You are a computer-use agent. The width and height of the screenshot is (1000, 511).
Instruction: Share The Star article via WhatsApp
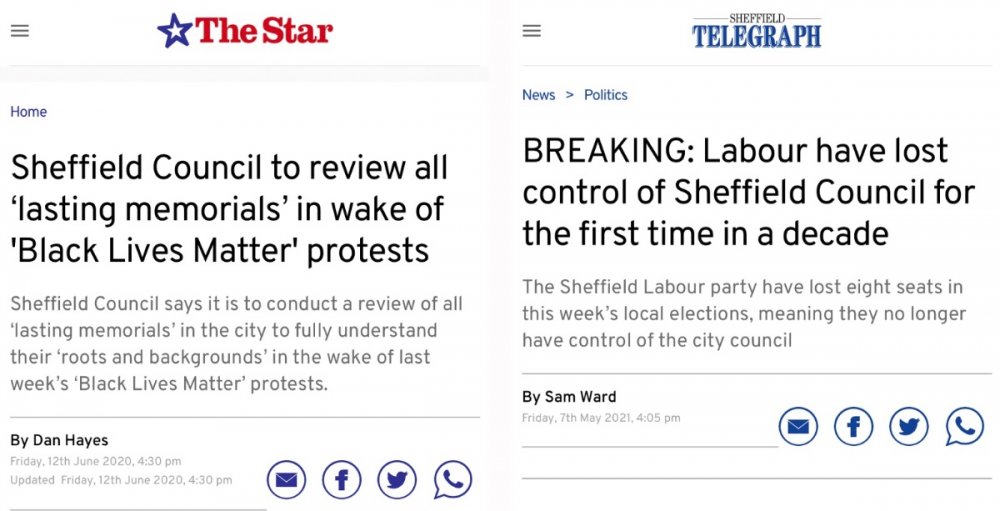[452, 481]
